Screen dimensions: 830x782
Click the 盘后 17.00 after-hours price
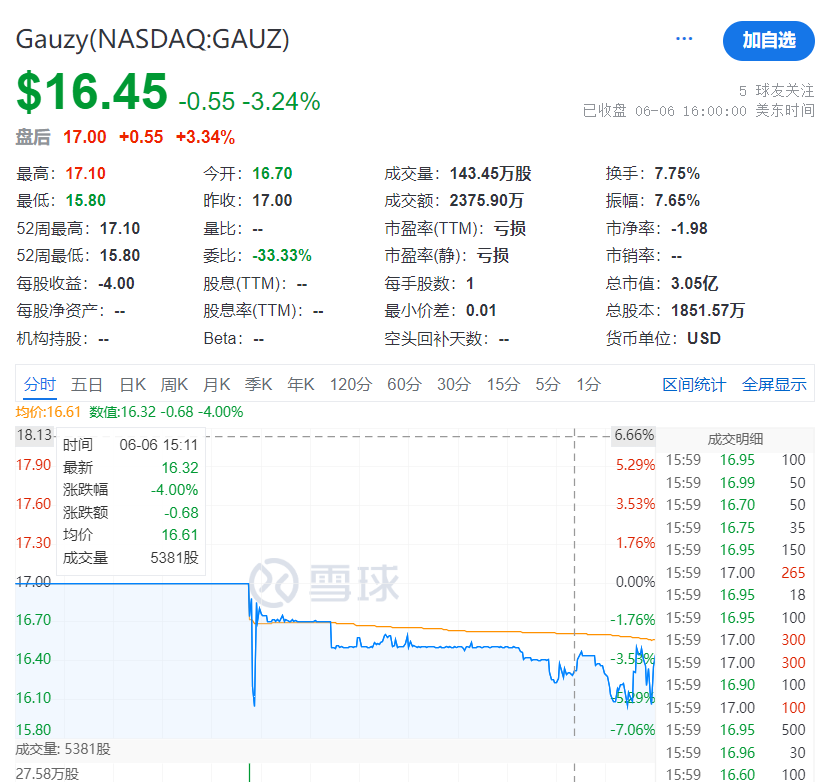coord(85,137)
